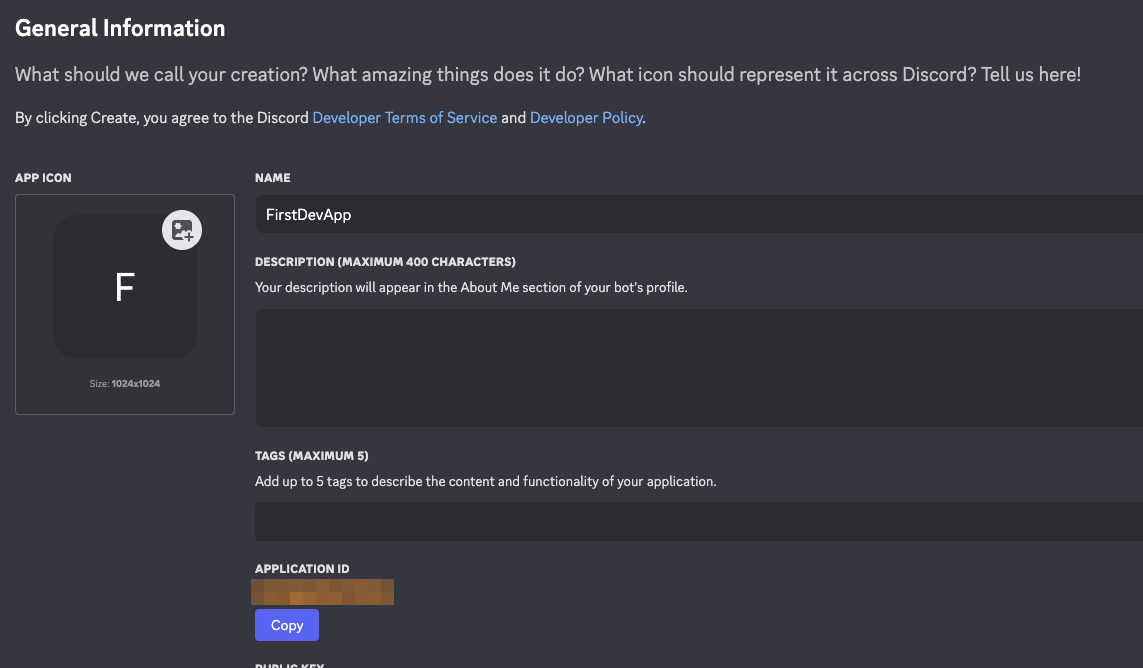Click the General Information heading
The width and height of the screenshot is (1143, 668).
pyautogui.click(x=120, y=28)
